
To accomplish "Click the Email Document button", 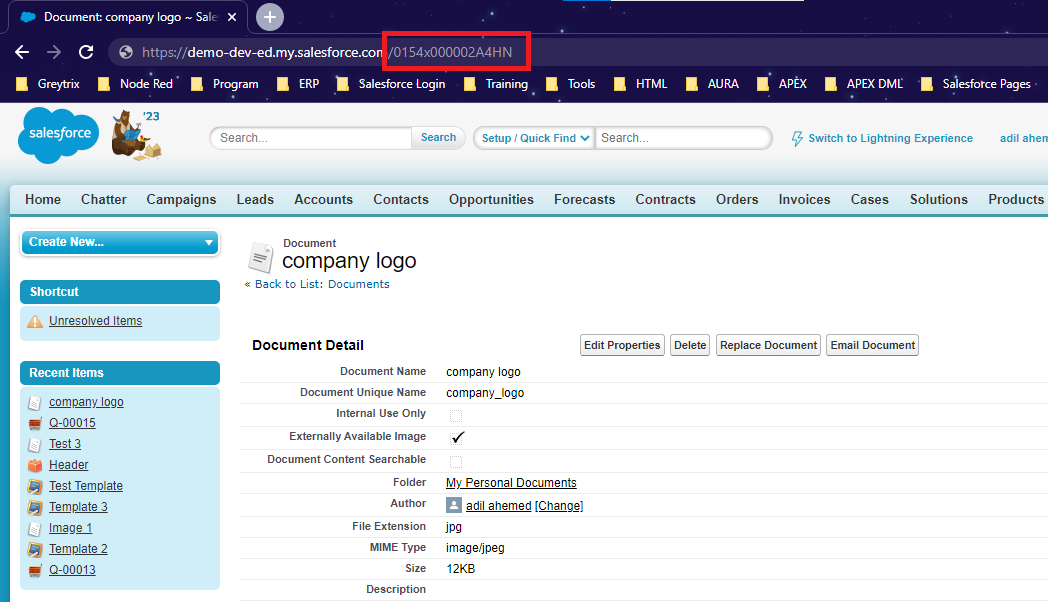I will click(873, 345).
